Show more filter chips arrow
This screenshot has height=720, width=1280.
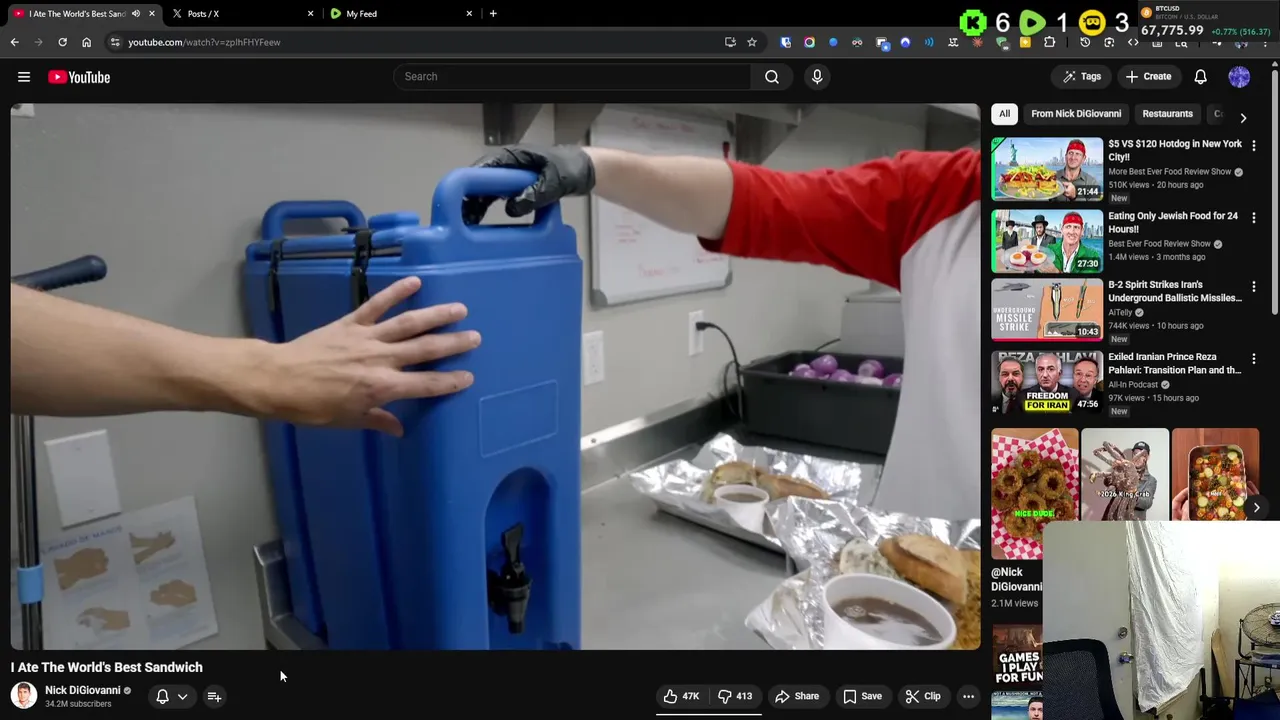tap(1243, 117)
